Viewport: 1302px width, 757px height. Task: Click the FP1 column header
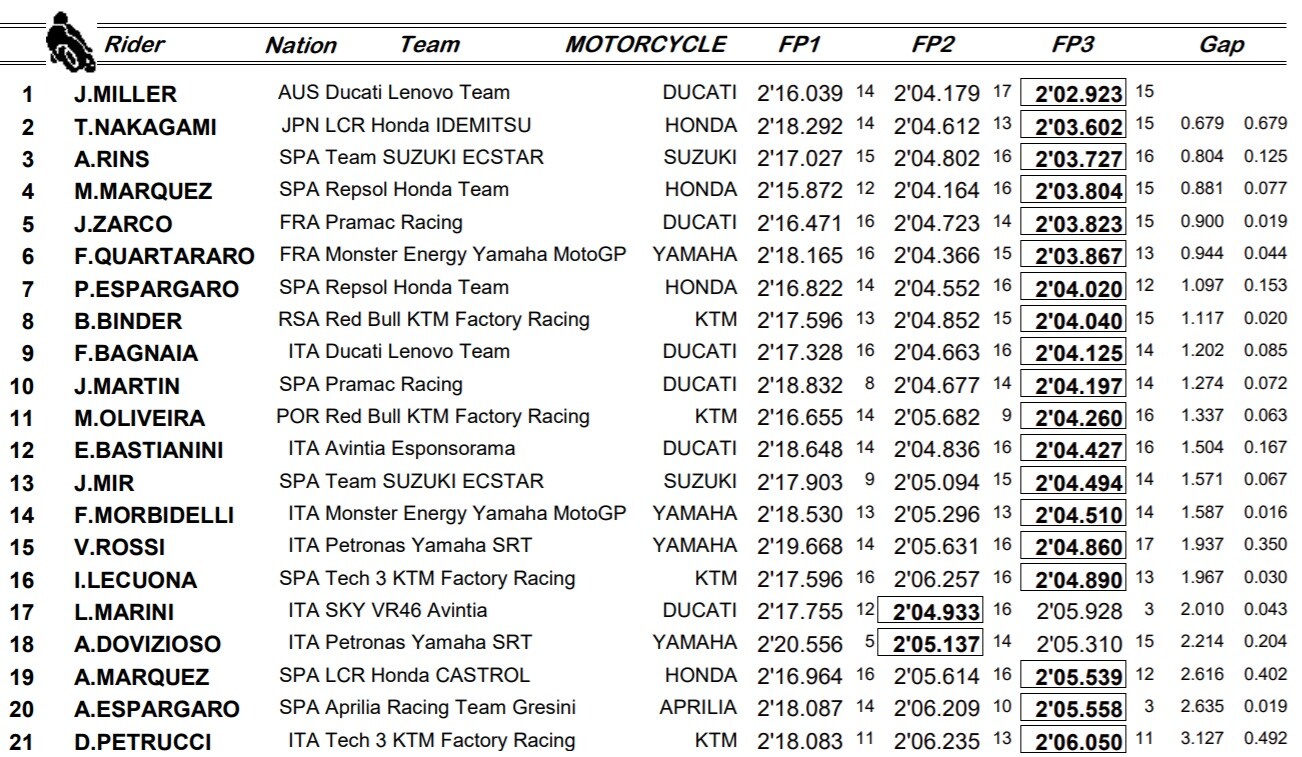pyautogui.click(x=801, y=44)
